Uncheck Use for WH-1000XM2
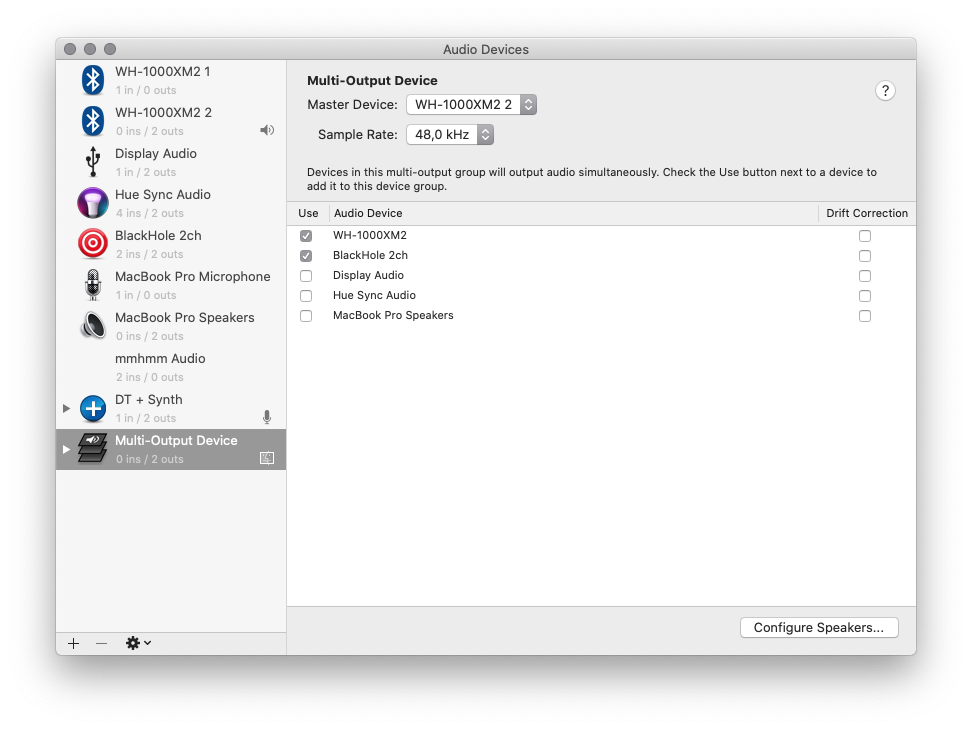 306,236
